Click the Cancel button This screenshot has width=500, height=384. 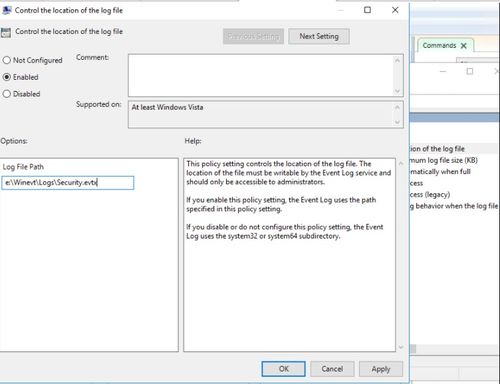pos(332,369)
